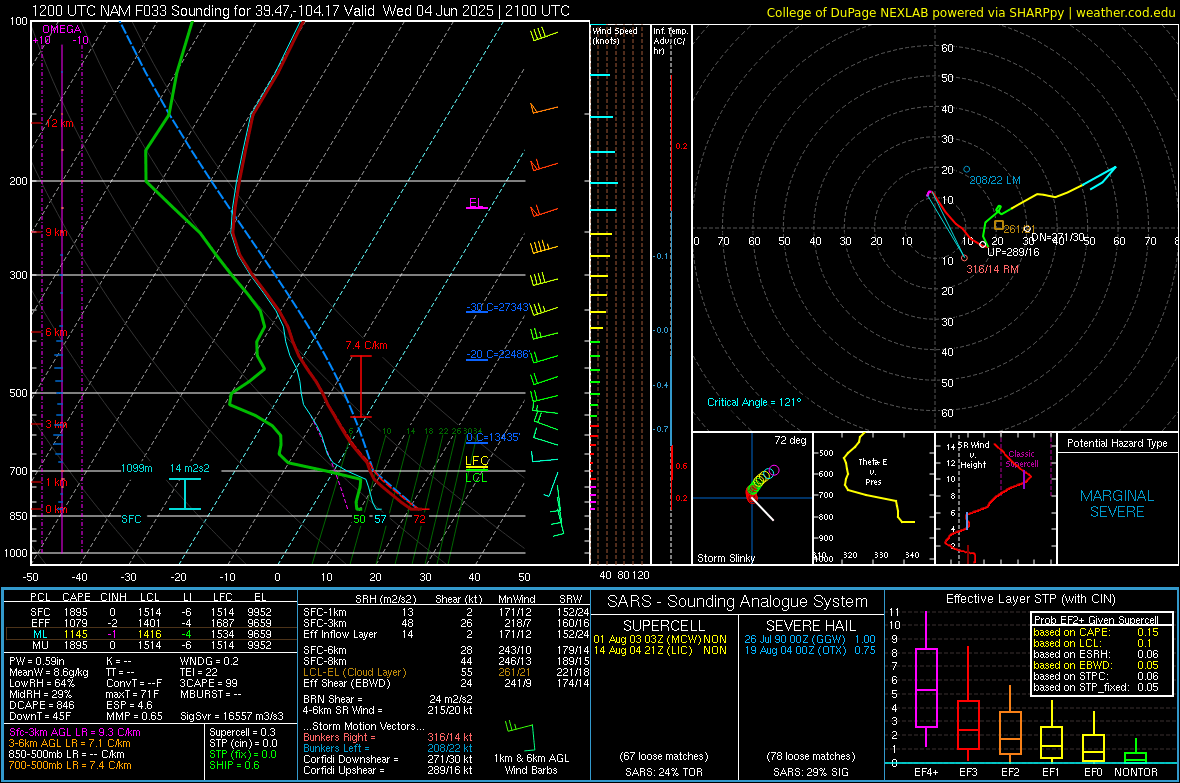Select the MU parcel row in CAPE table
Viewport: 1180px width, 783px height.
[151, 644]
